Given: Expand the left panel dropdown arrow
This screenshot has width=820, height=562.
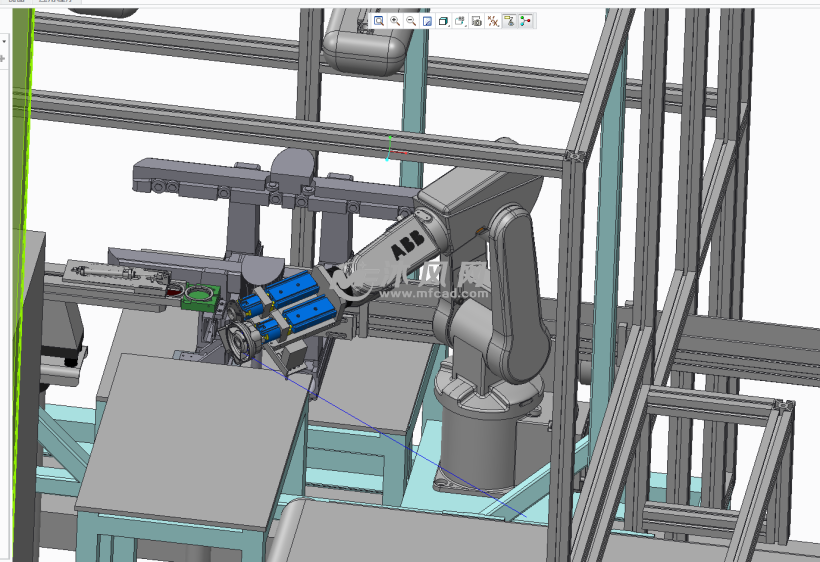Looking at the screenshot, I should 4,42.
